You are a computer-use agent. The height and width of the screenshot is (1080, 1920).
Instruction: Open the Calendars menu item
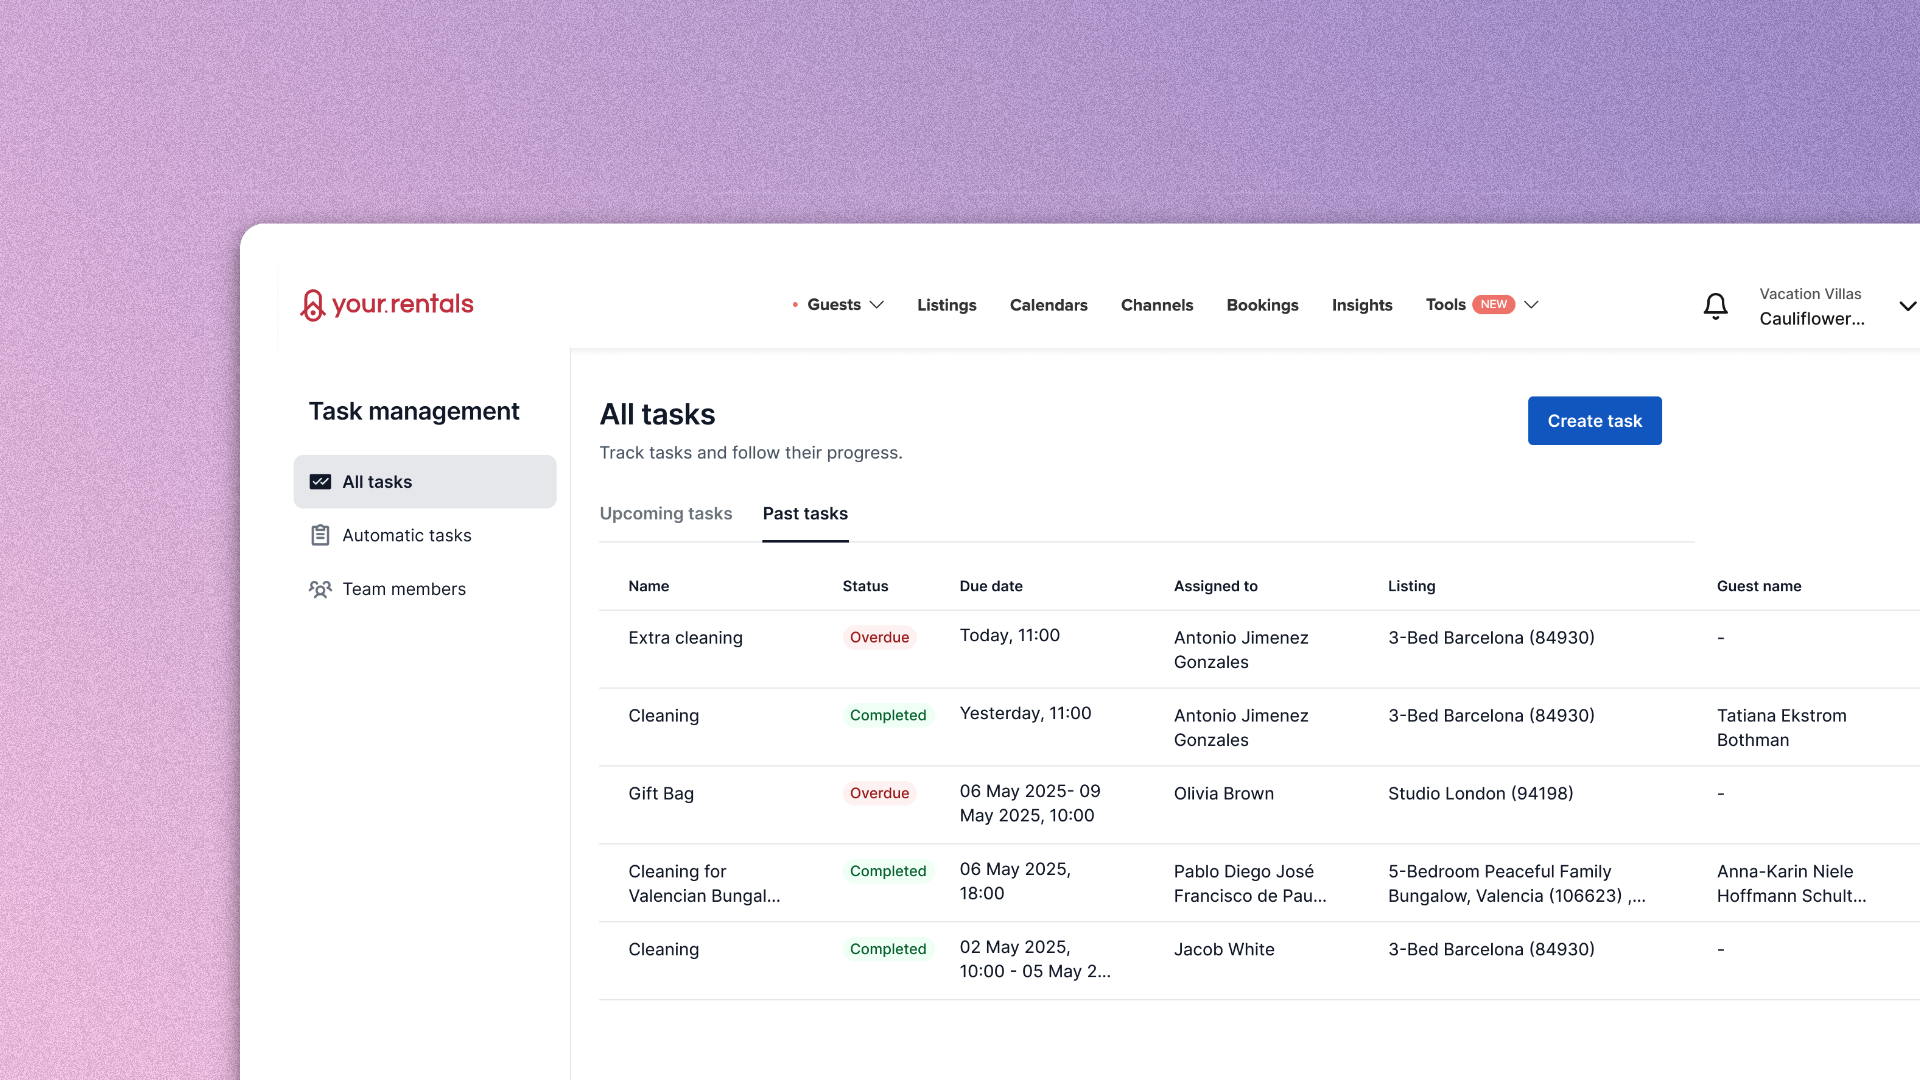coord(1048,305)
